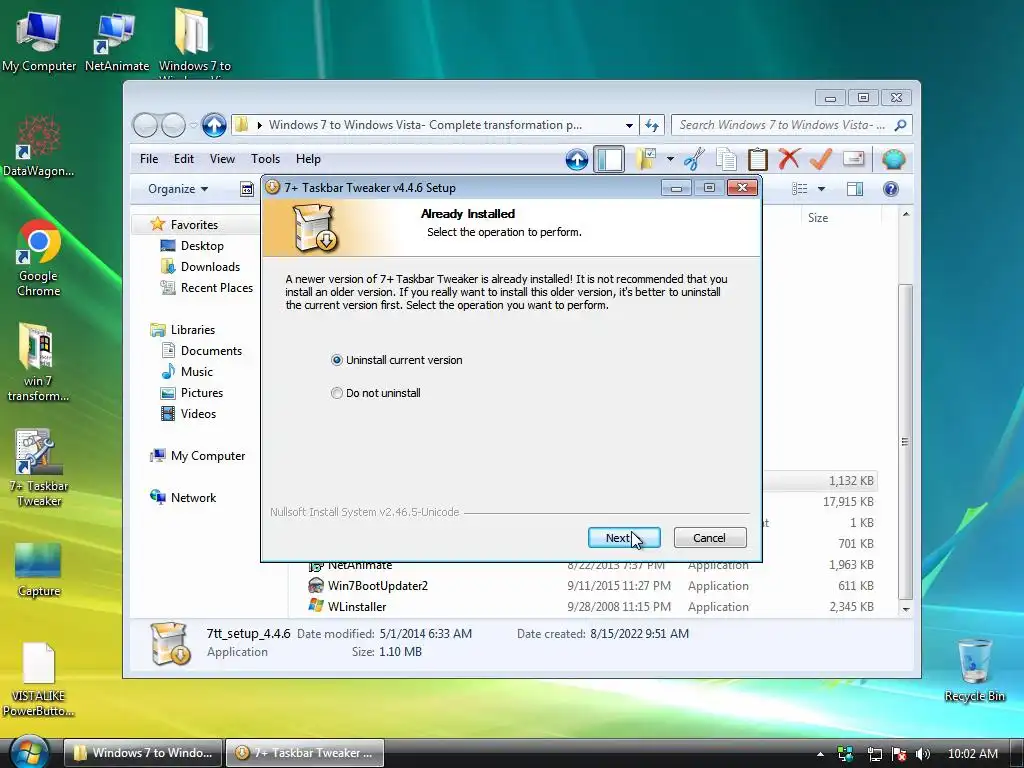Viewport: 1024px width, 768px height.
Task: Open Classic Shell settings shell icon
Action: coord(893,159)
